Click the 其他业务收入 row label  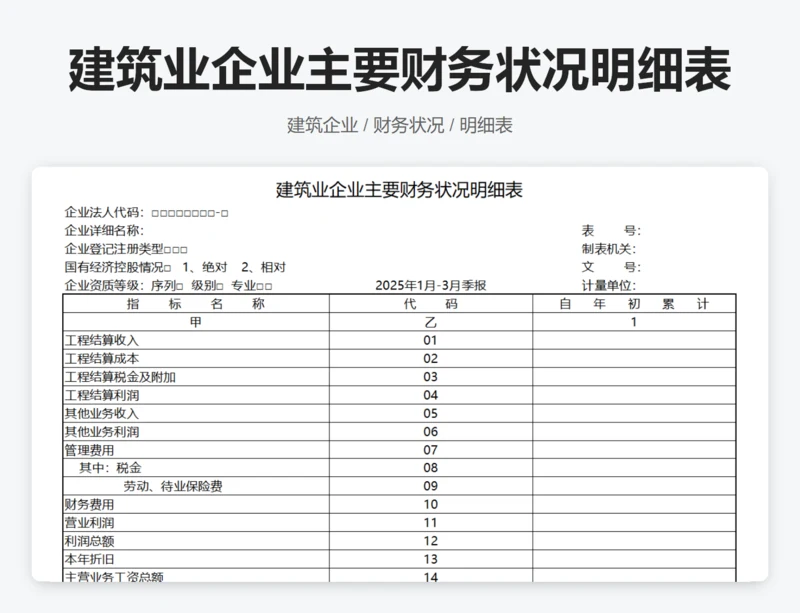(102, 413)
